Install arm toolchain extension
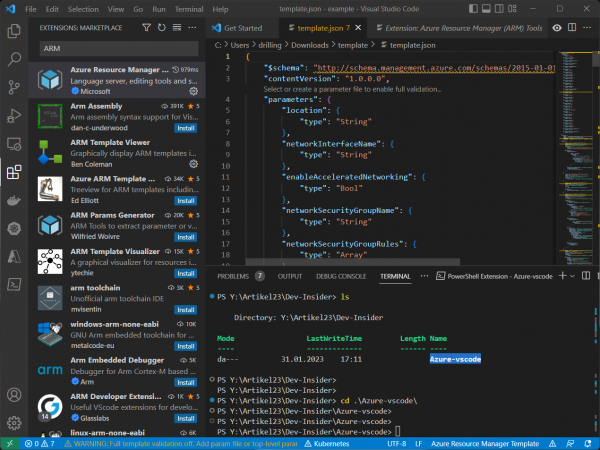 click(186, 310)
